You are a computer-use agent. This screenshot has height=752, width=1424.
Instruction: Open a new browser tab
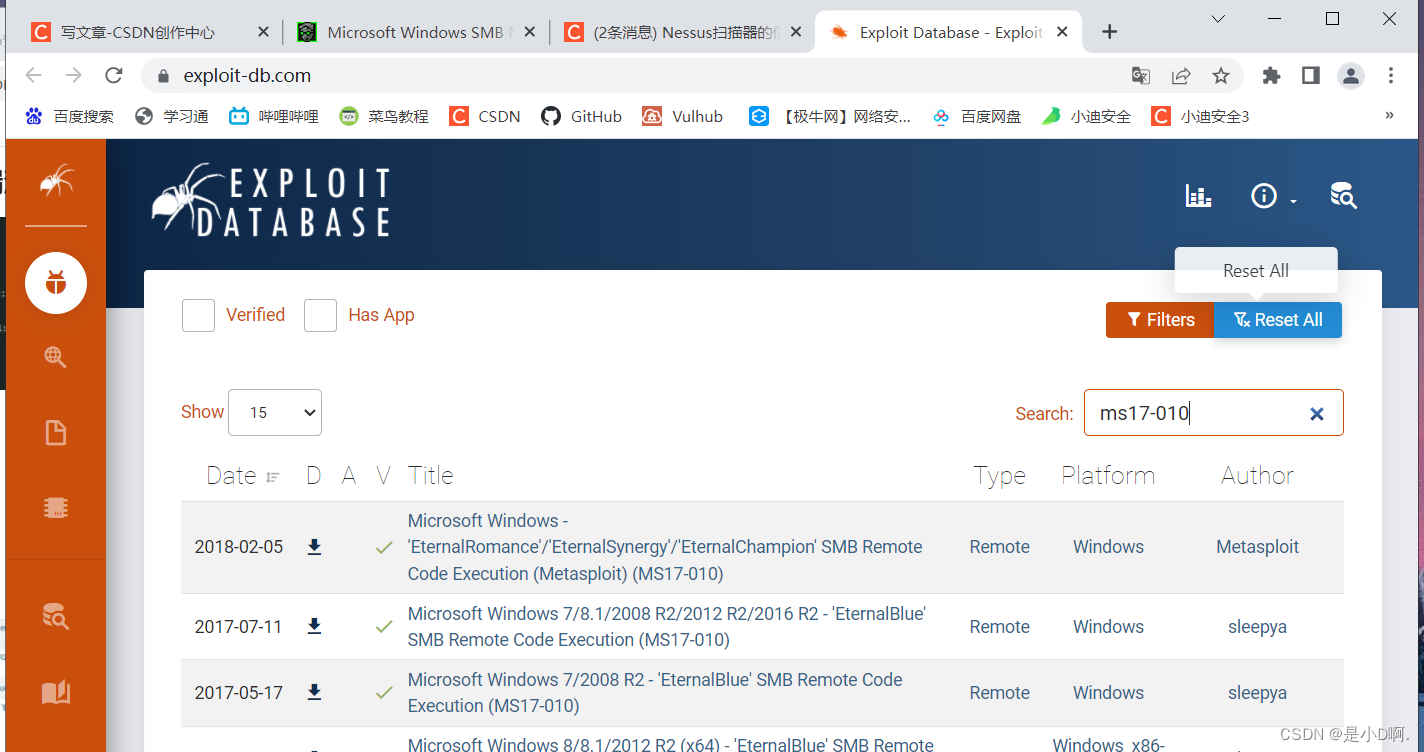(x=1109, y=32)
